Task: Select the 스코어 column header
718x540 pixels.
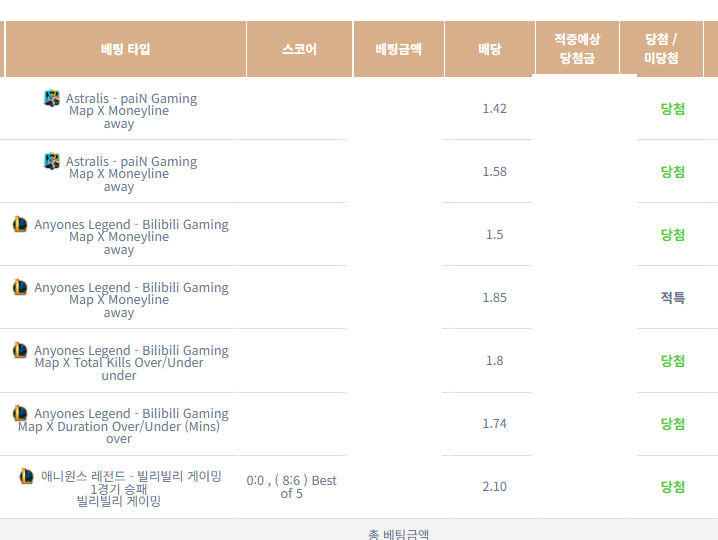Action: pos(299,49)
